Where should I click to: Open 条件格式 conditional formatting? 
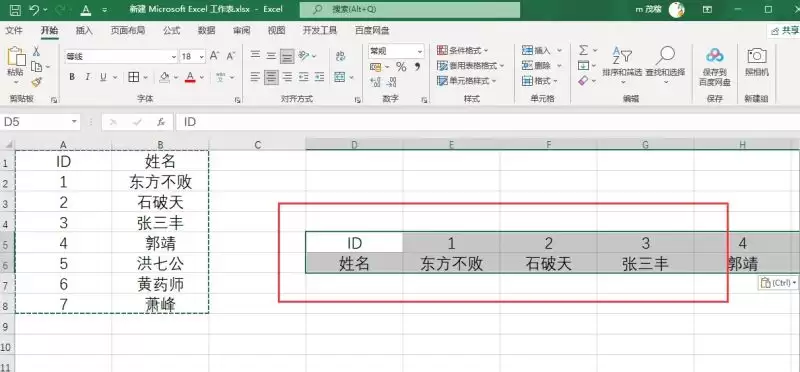[463, 51]
